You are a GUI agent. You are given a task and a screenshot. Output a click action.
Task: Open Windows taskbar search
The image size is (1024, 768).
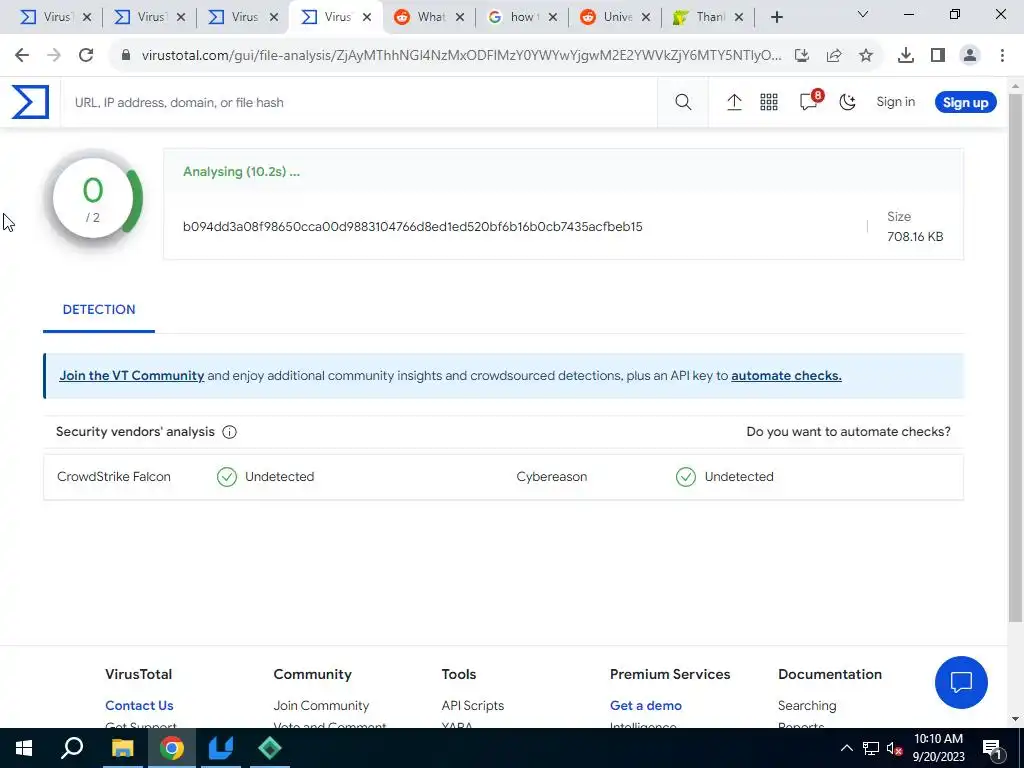point(72,748)
